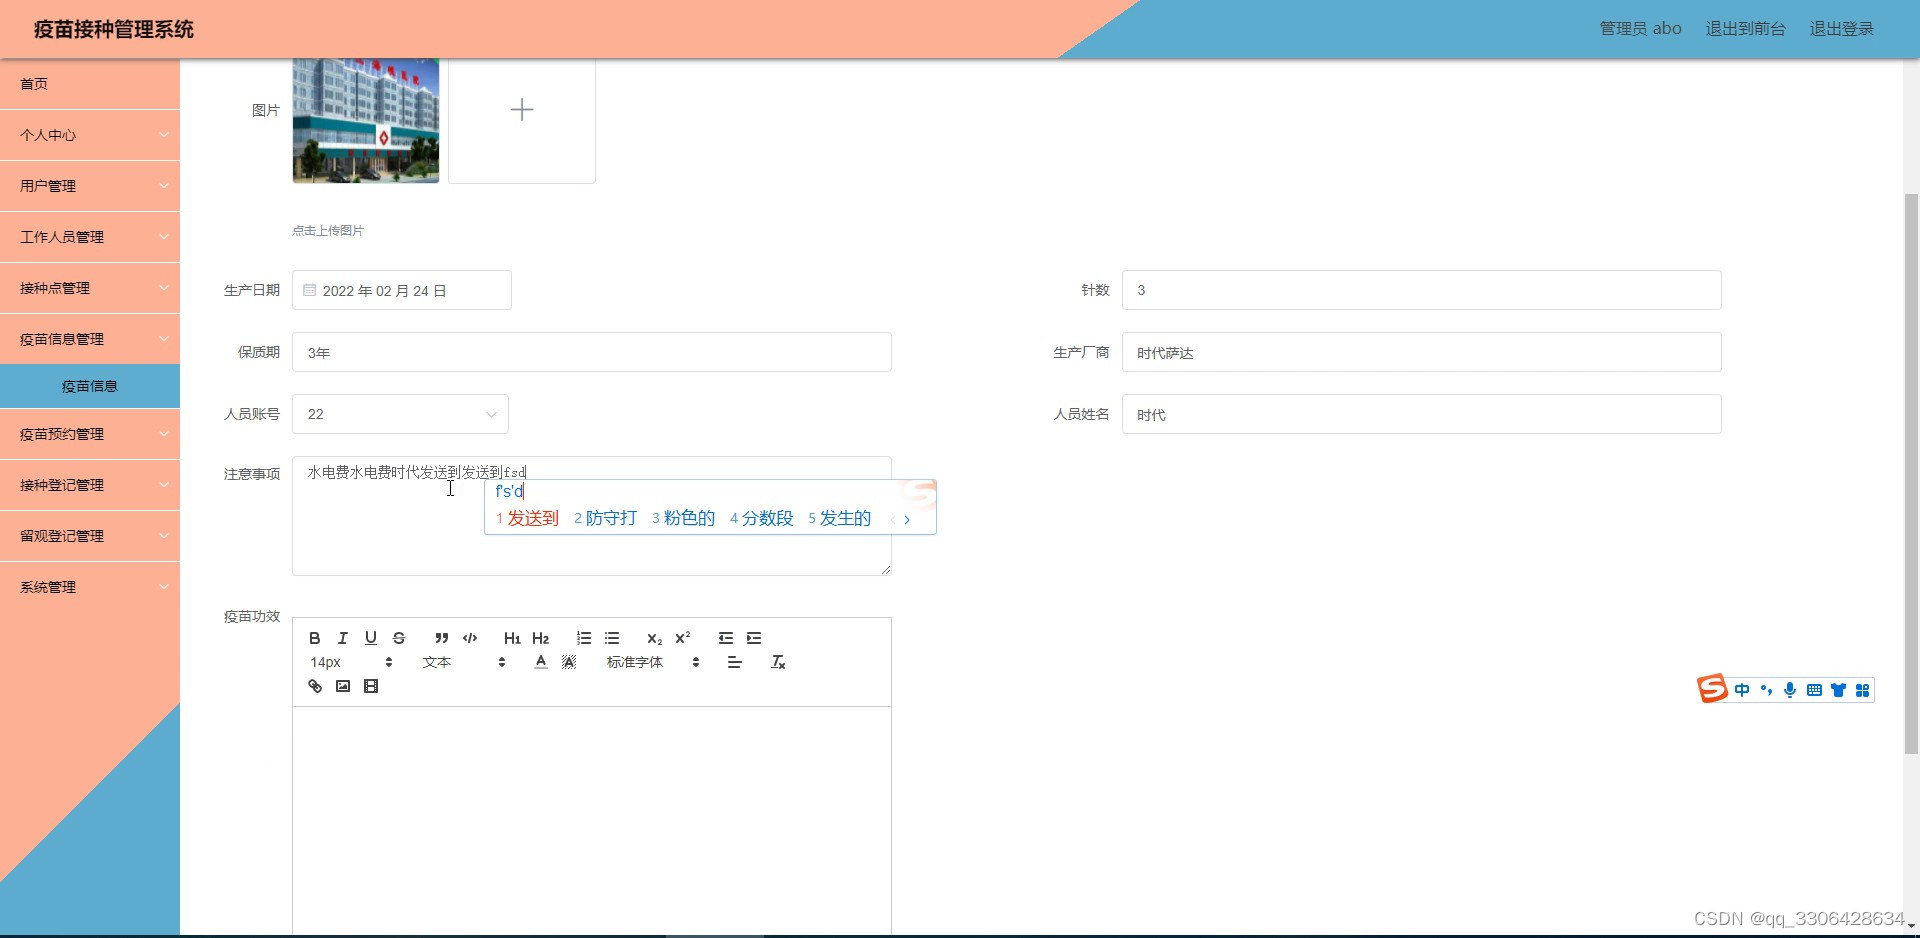Open the 接种登记管理 sidebar menu
1920x938 pixels.
90,485
